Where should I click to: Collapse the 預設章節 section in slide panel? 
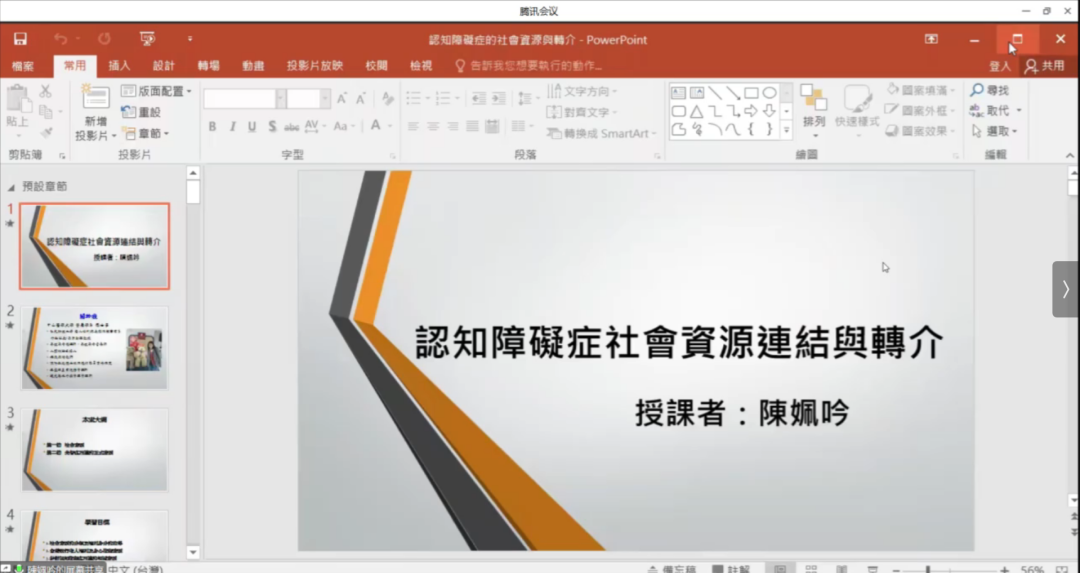12,187
